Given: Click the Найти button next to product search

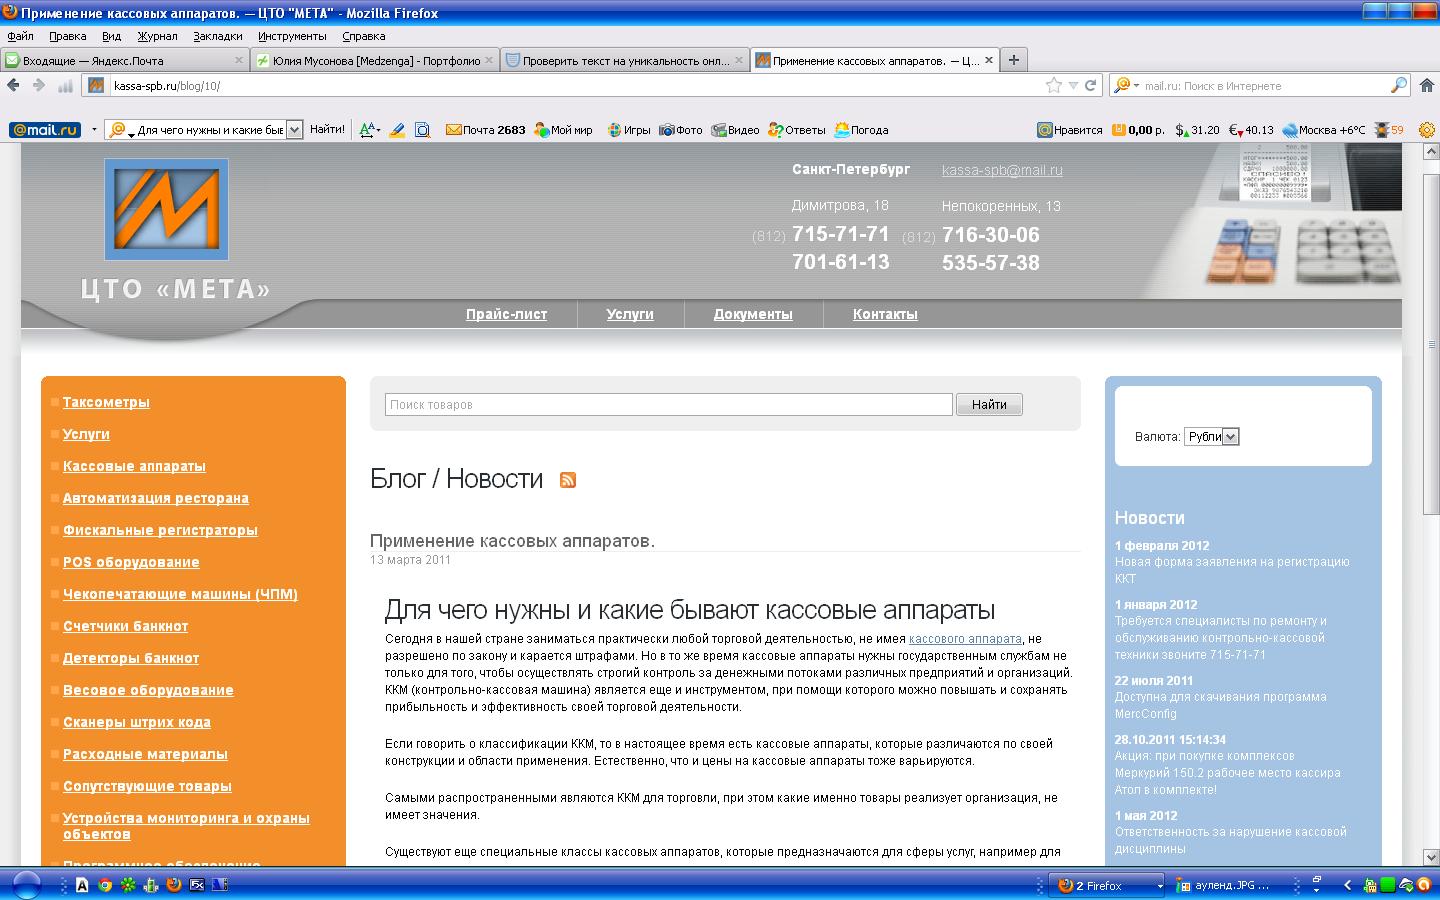Looking at the screenshot, I should [x=989, y=404].
